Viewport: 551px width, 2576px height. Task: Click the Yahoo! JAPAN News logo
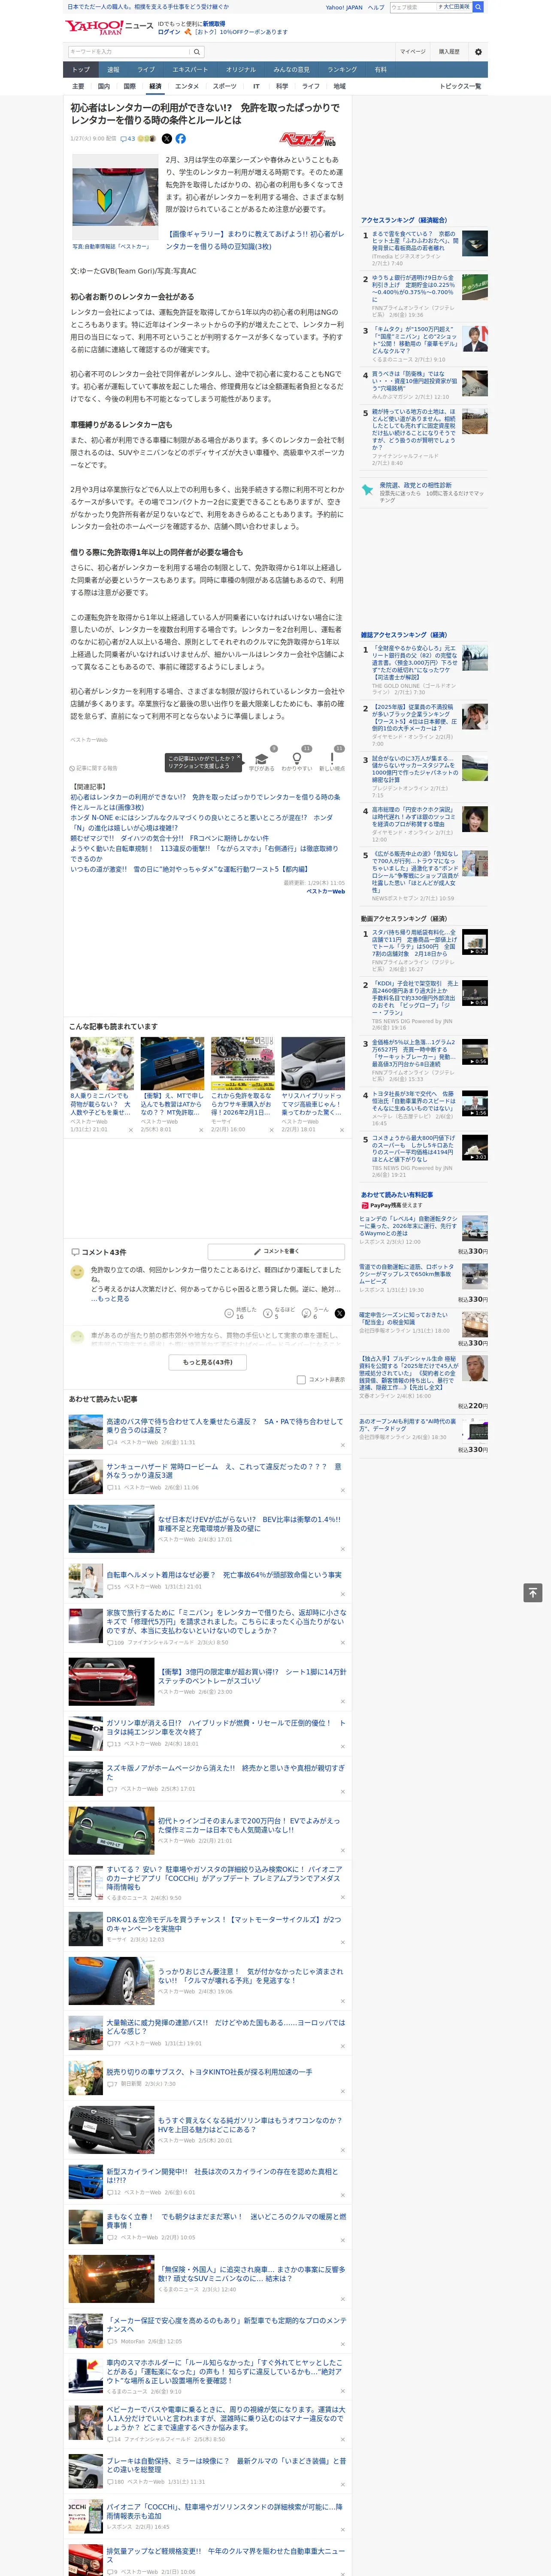tap(109, 27)
